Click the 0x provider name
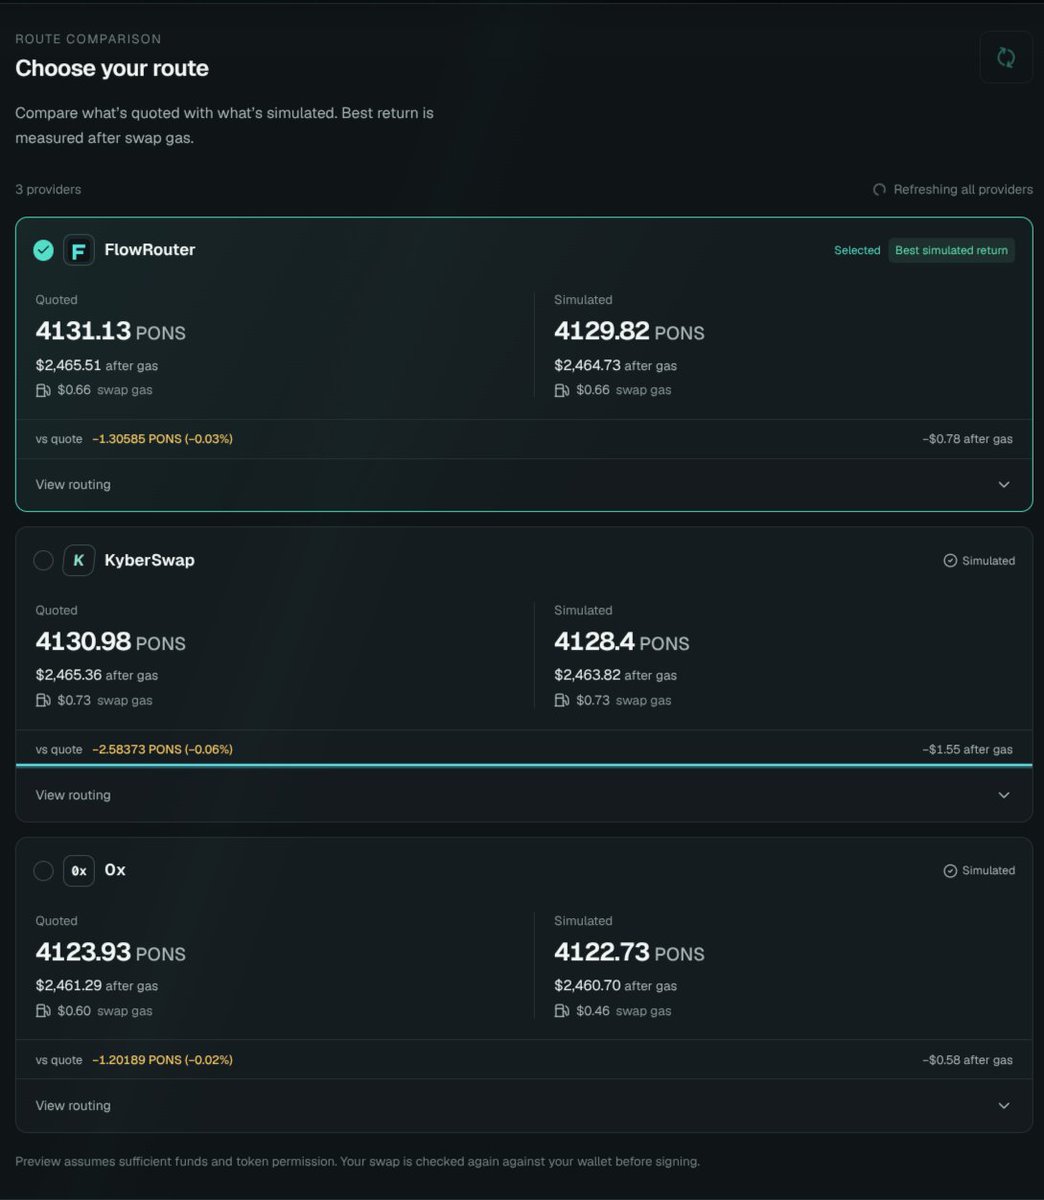The height and width of the screenshot is (1200, 1044). coord(115,870)
